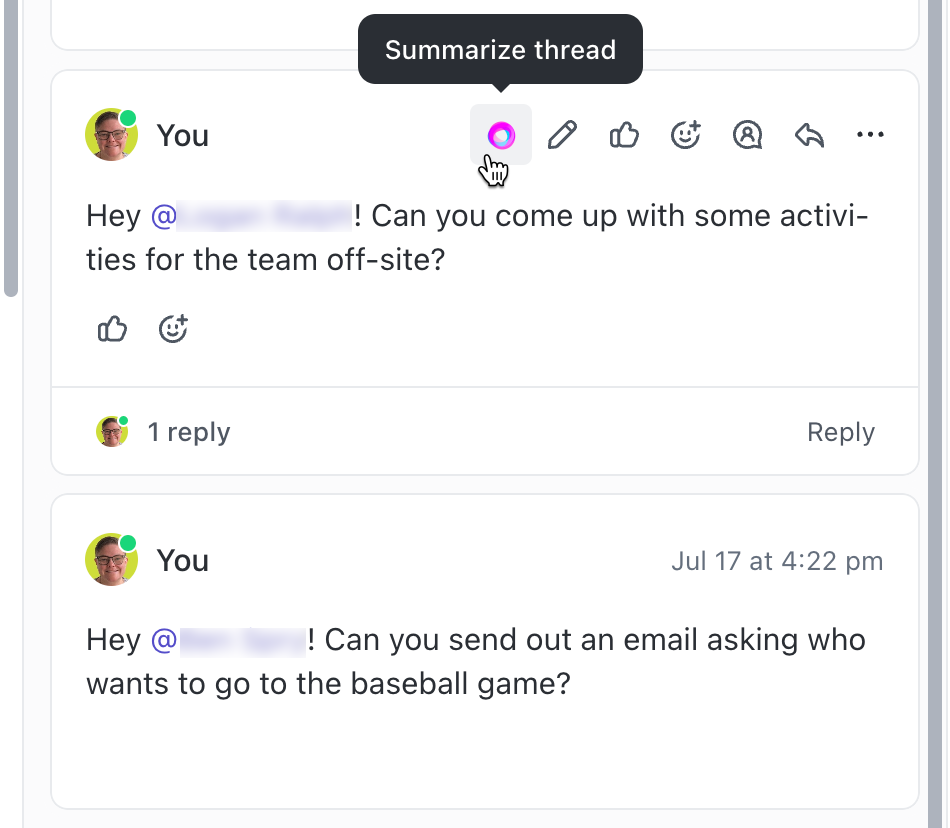
Task: Click the Summarize thread AI icon
Action: click(x=501, y=135)
